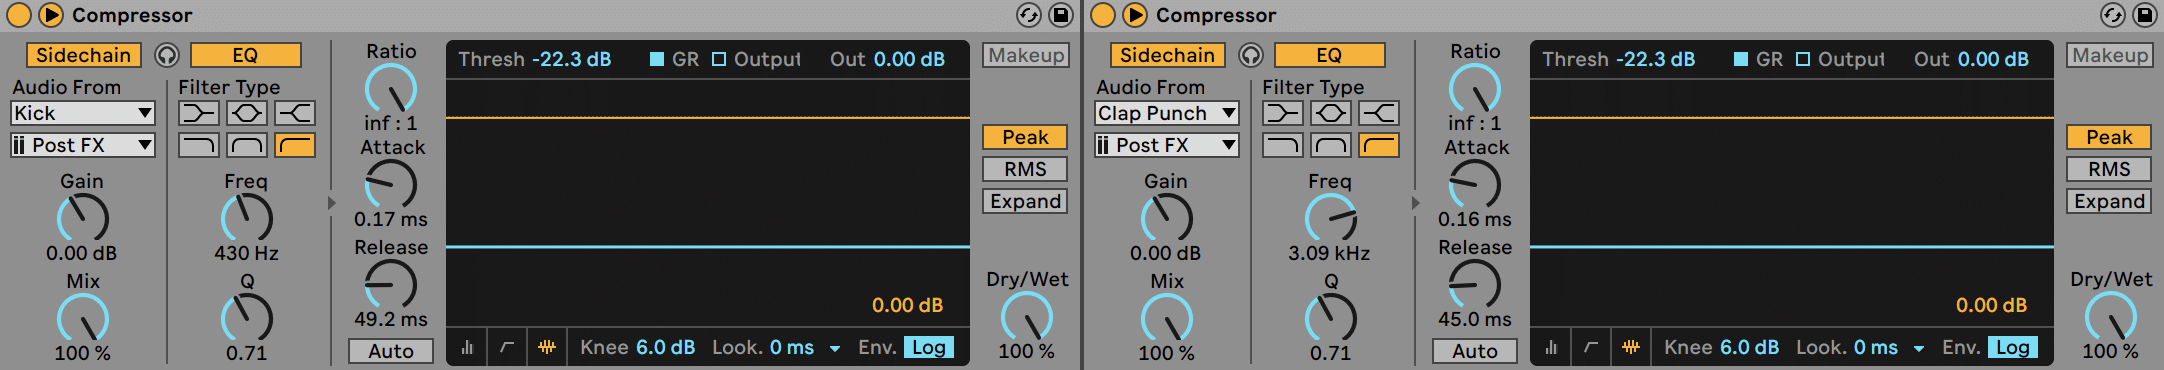This screenshot has height=370, width=2164.
Task: Show the collapsed view icon in right compressor display
Action: [x=1551, y=347]
